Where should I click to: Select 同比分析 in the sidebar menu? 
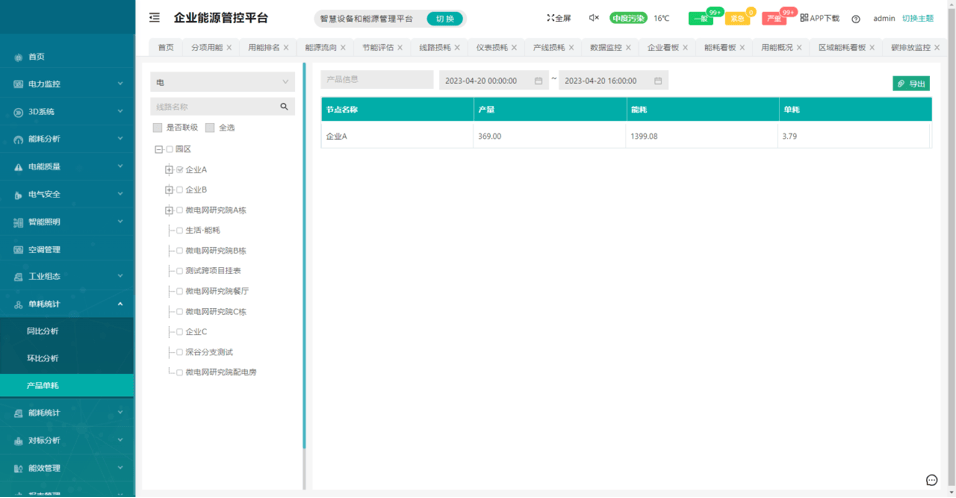coord(43,331)
